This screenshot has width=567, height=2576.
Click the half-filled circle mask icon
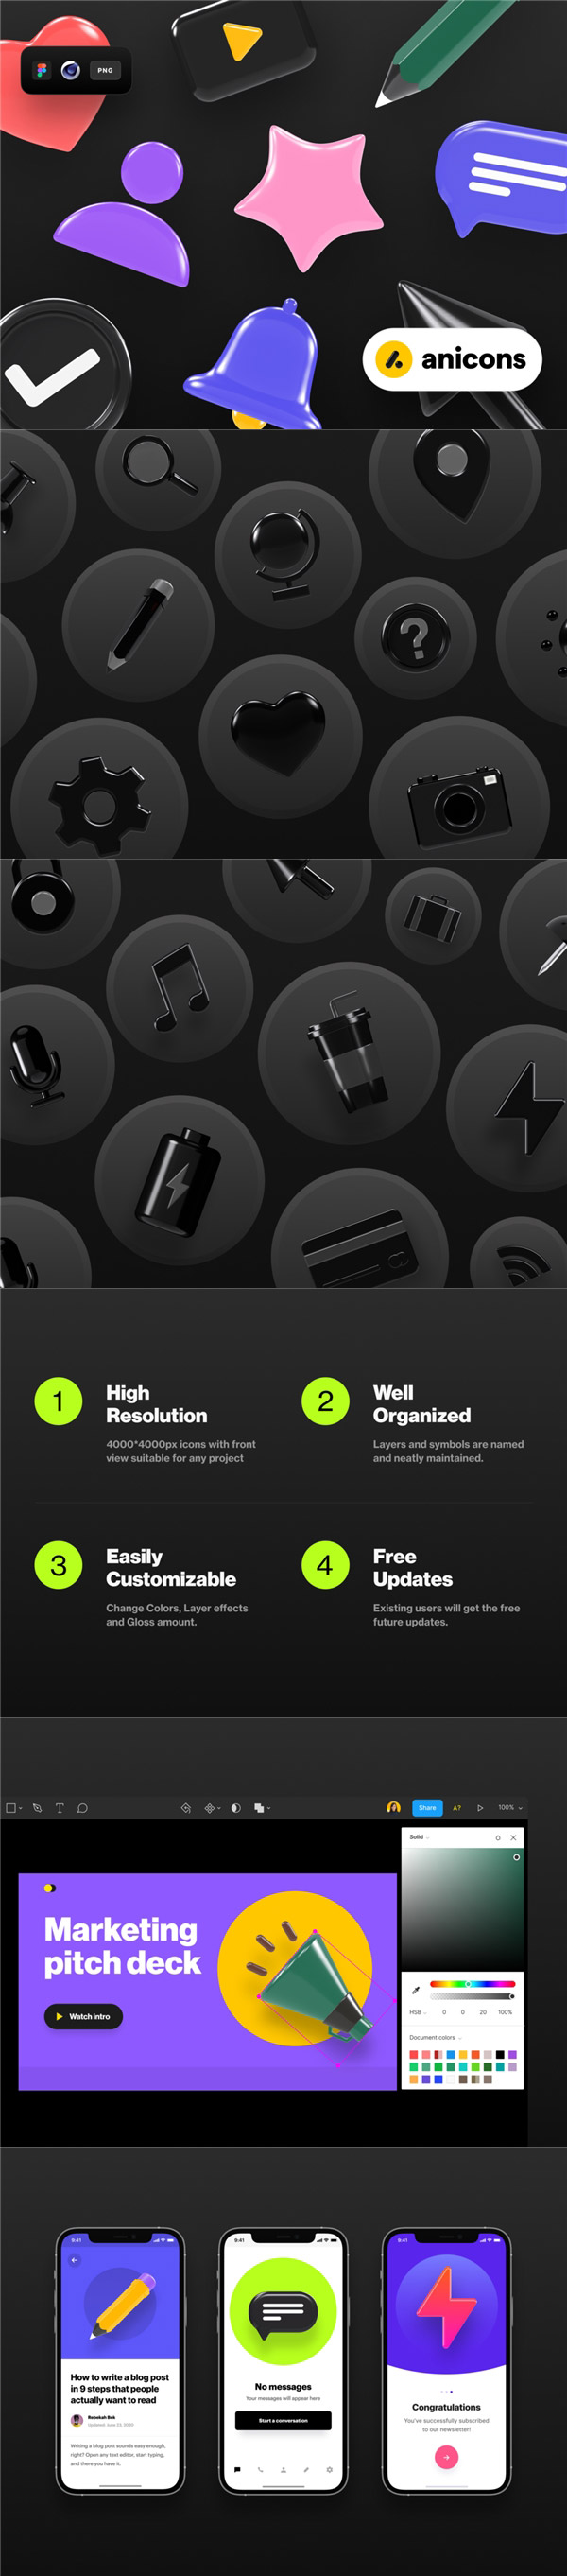pos(236,1807)
